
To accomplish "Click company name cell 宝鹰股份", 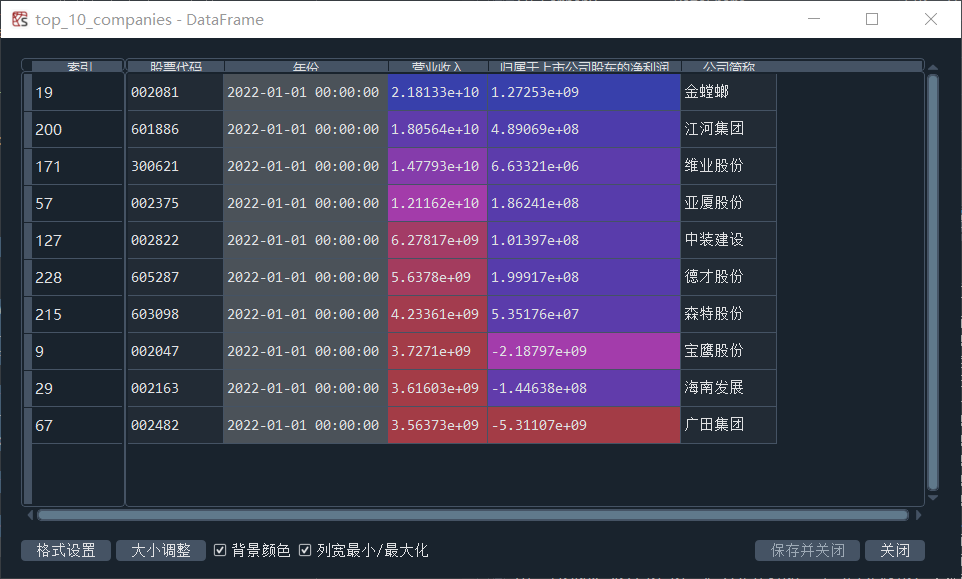I will click(728, 351).
